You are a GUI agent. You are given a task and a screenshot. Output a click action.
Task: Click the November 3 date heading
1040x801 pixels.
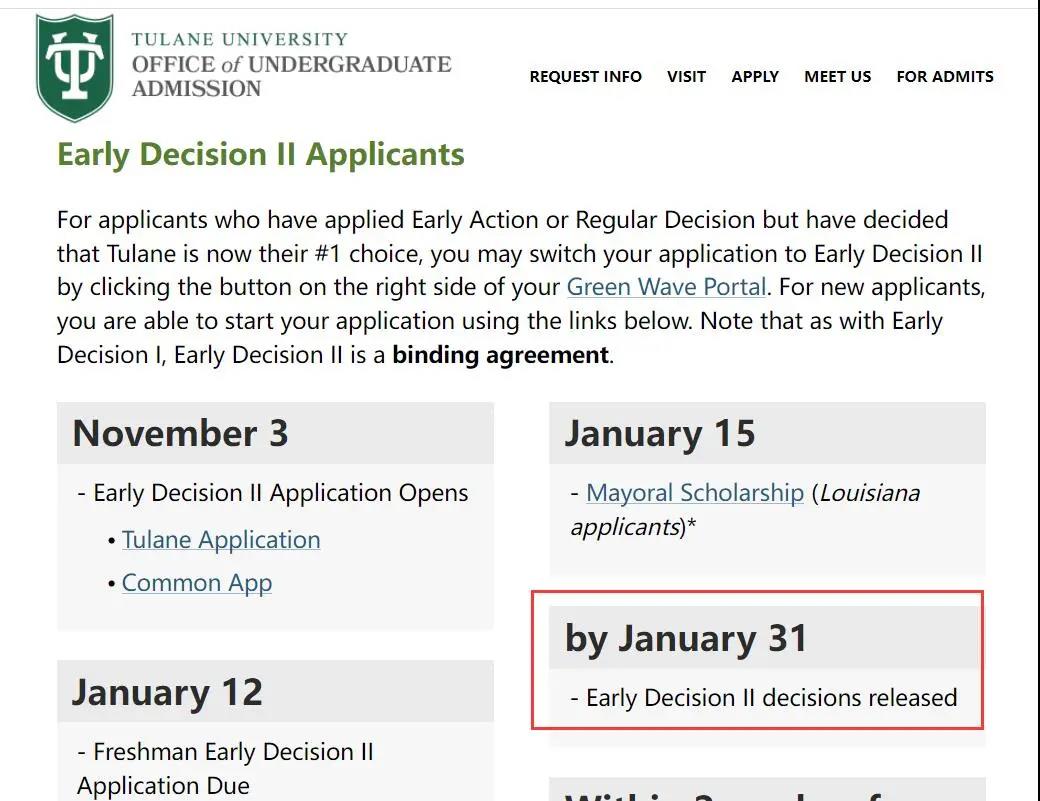[181, 434]
